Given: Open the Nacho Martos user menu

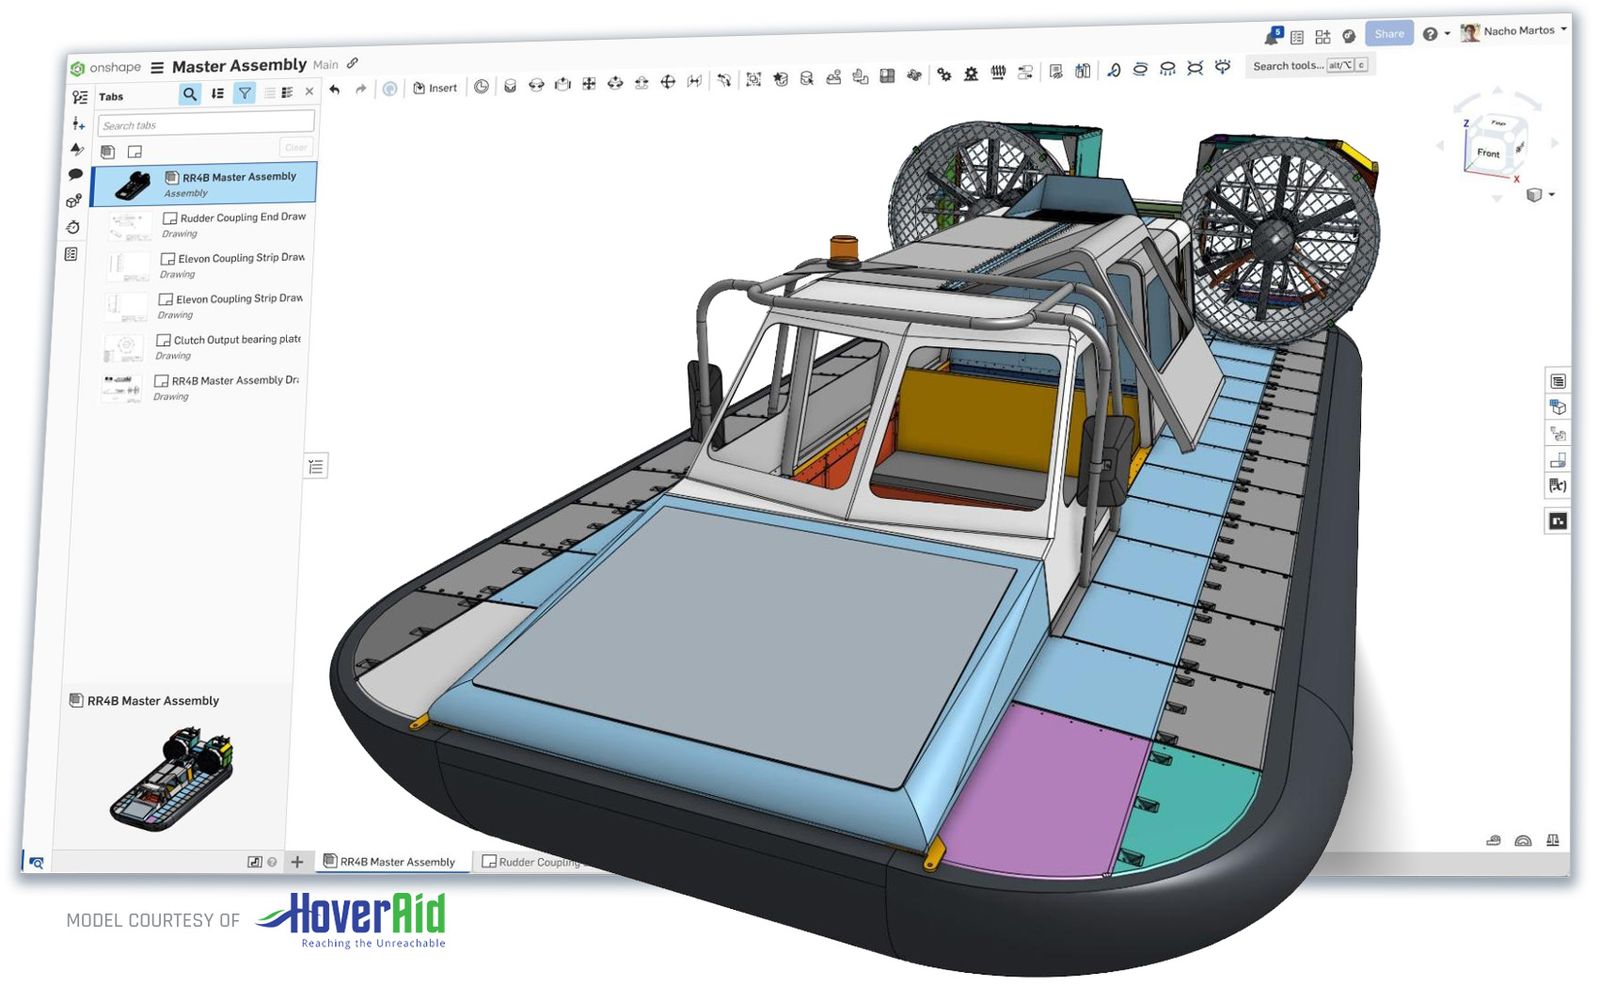Looking at the screenshot, I should 1520,31.
